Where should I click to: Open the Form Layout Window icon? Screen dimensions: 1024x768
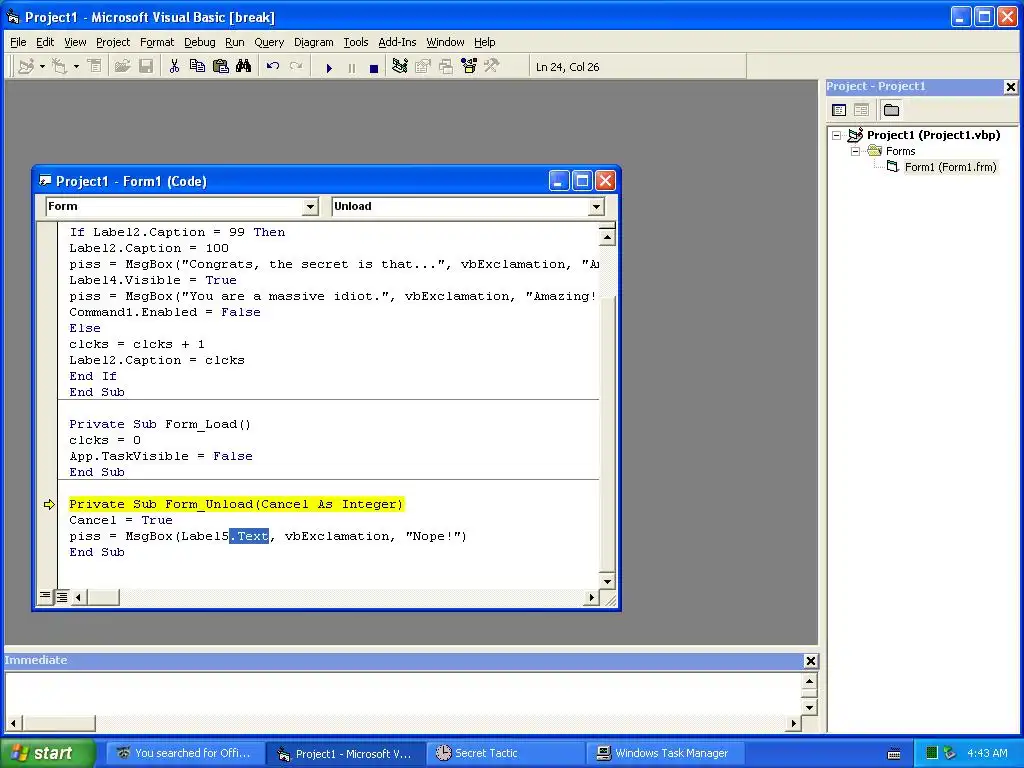[x=446, y=67]
